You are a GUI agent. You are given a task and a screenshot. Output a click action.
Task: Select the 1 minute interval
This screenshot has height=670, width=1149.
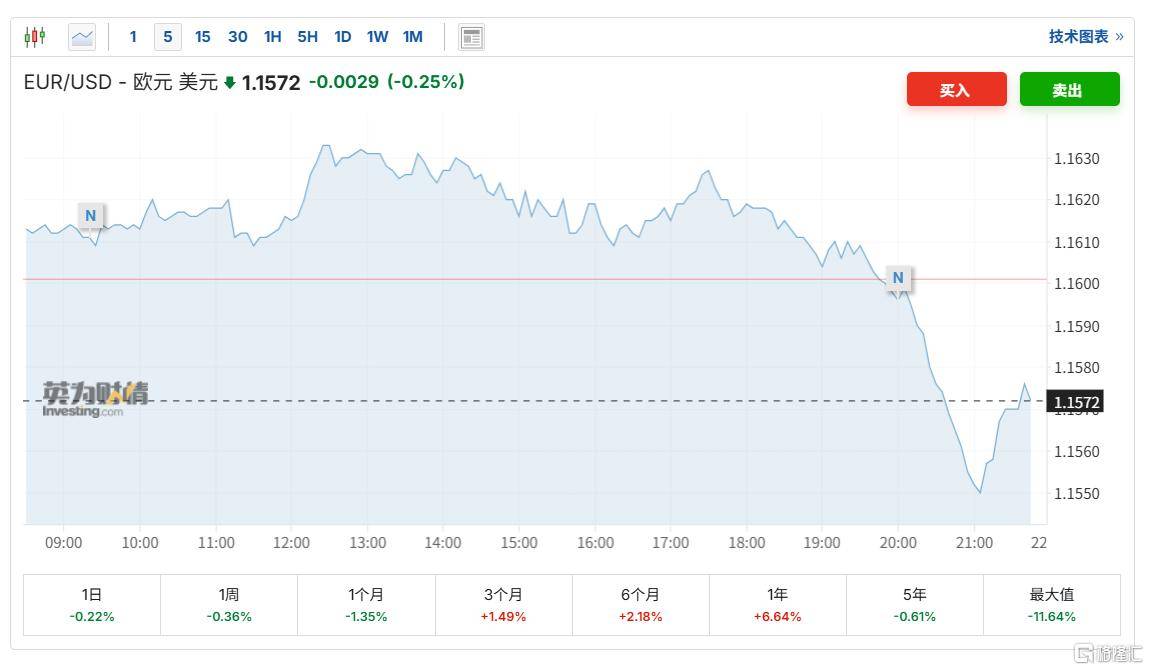pos(133,37)
